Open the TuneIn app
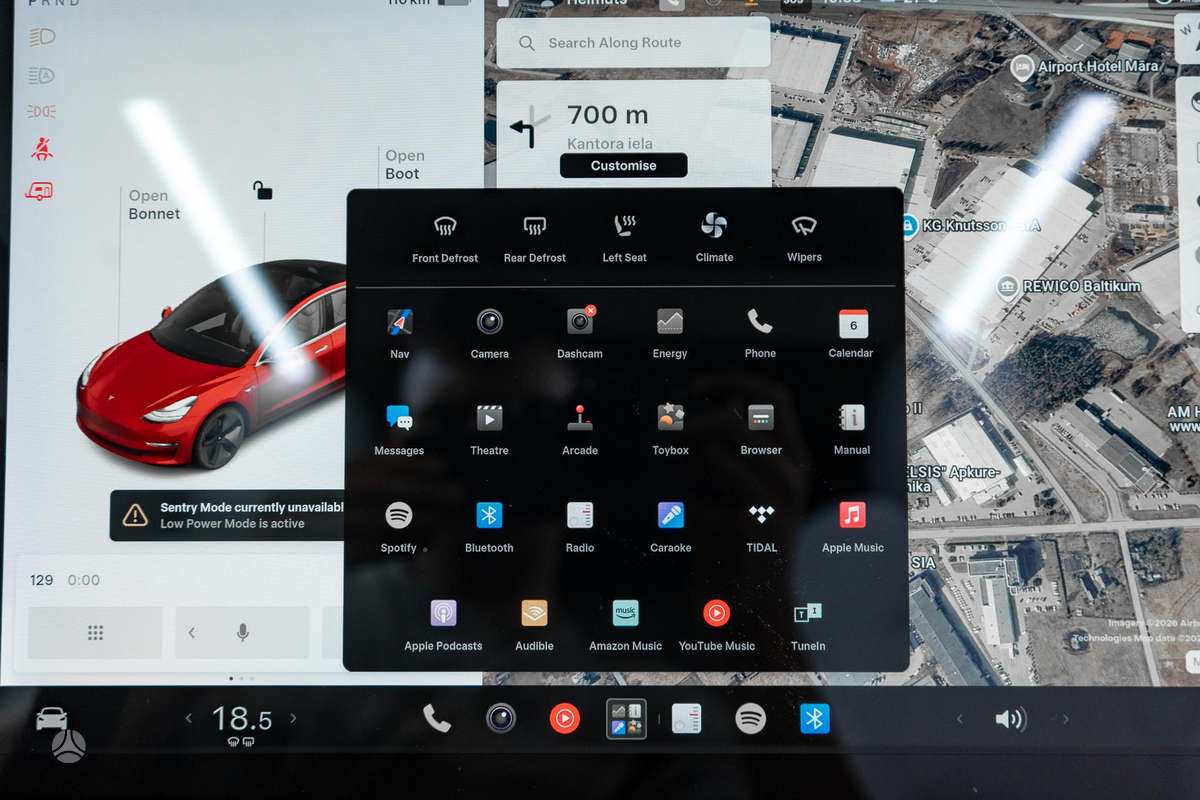Screen dimensions: 1200x800 click(x=808, y=626)
